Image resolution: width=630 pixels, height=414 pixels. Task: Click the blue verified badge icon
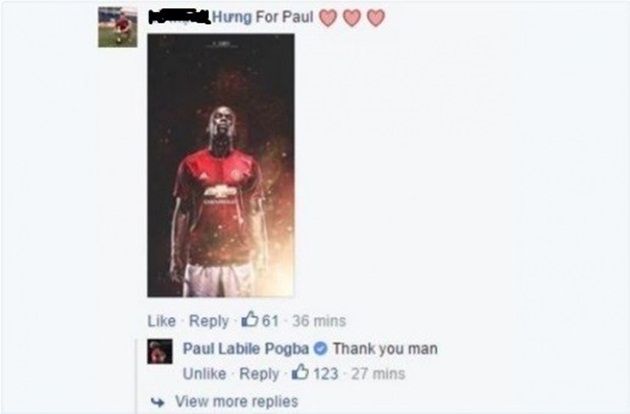(x=320, y=348)
